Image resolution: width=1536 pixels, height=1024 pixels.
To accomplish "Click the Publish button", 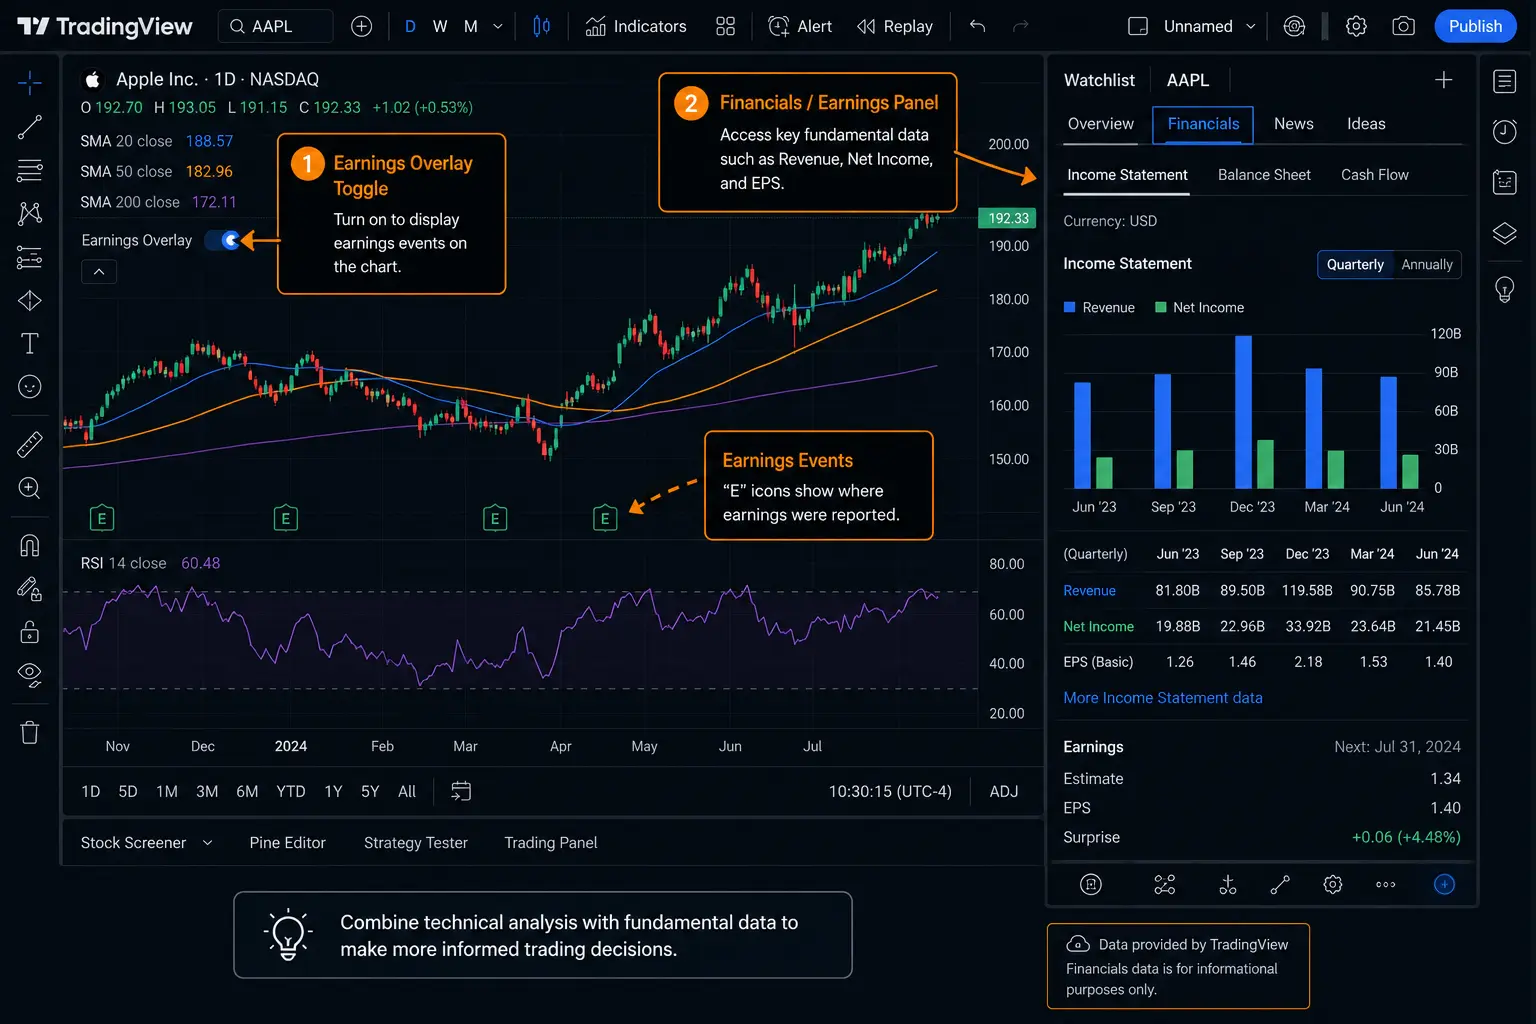I will pyautogui.click(x=1475, y=27).
